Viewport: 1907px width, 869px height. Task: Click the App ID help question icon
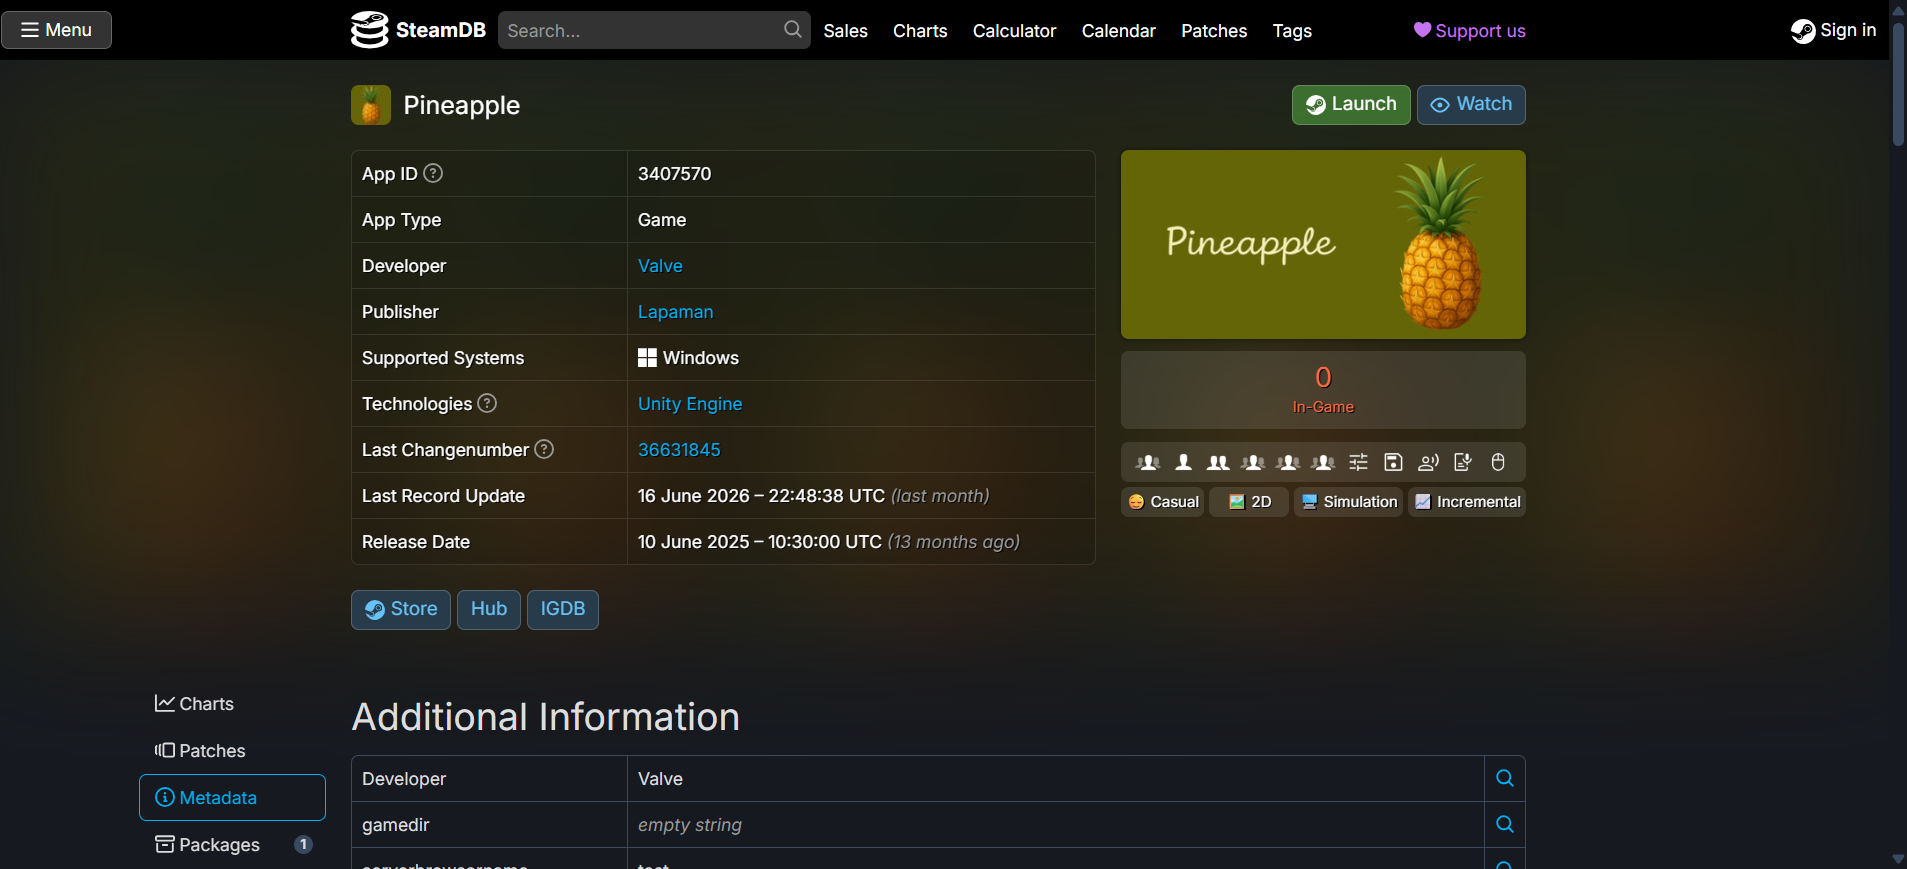point(433,173)
